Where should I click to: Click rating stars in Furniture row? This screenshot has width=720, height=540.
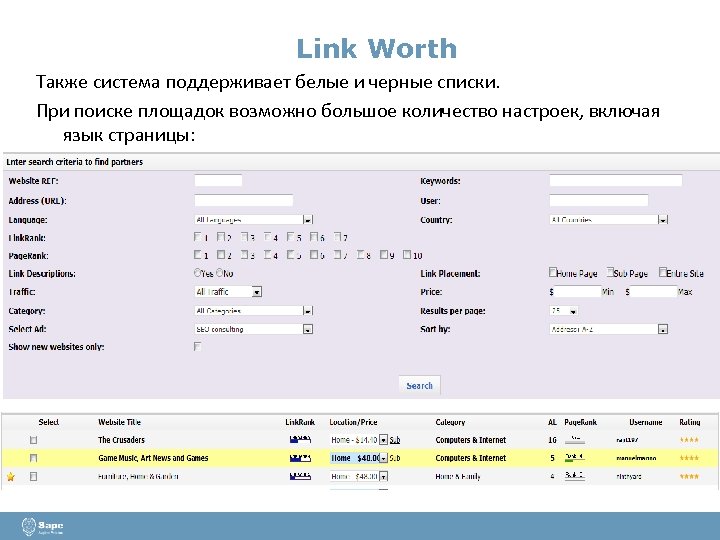(689, 477)
